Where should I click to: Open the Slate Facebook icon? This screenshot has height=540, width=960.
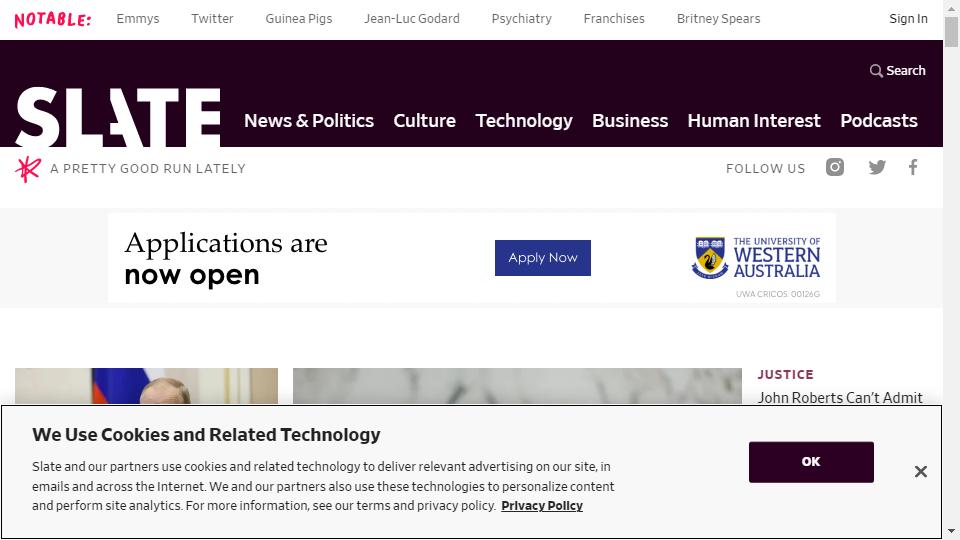point(913,167)
